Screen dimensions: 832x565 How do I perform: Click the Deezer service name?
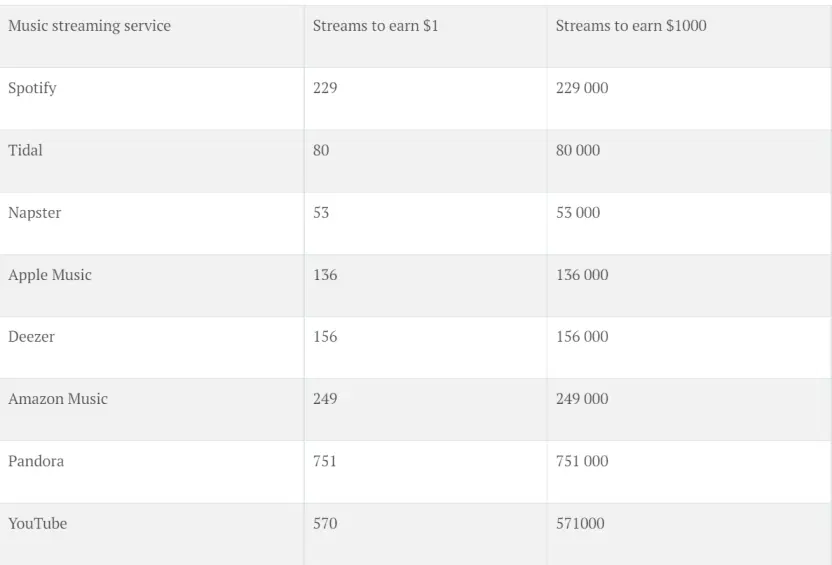(31, 337)
